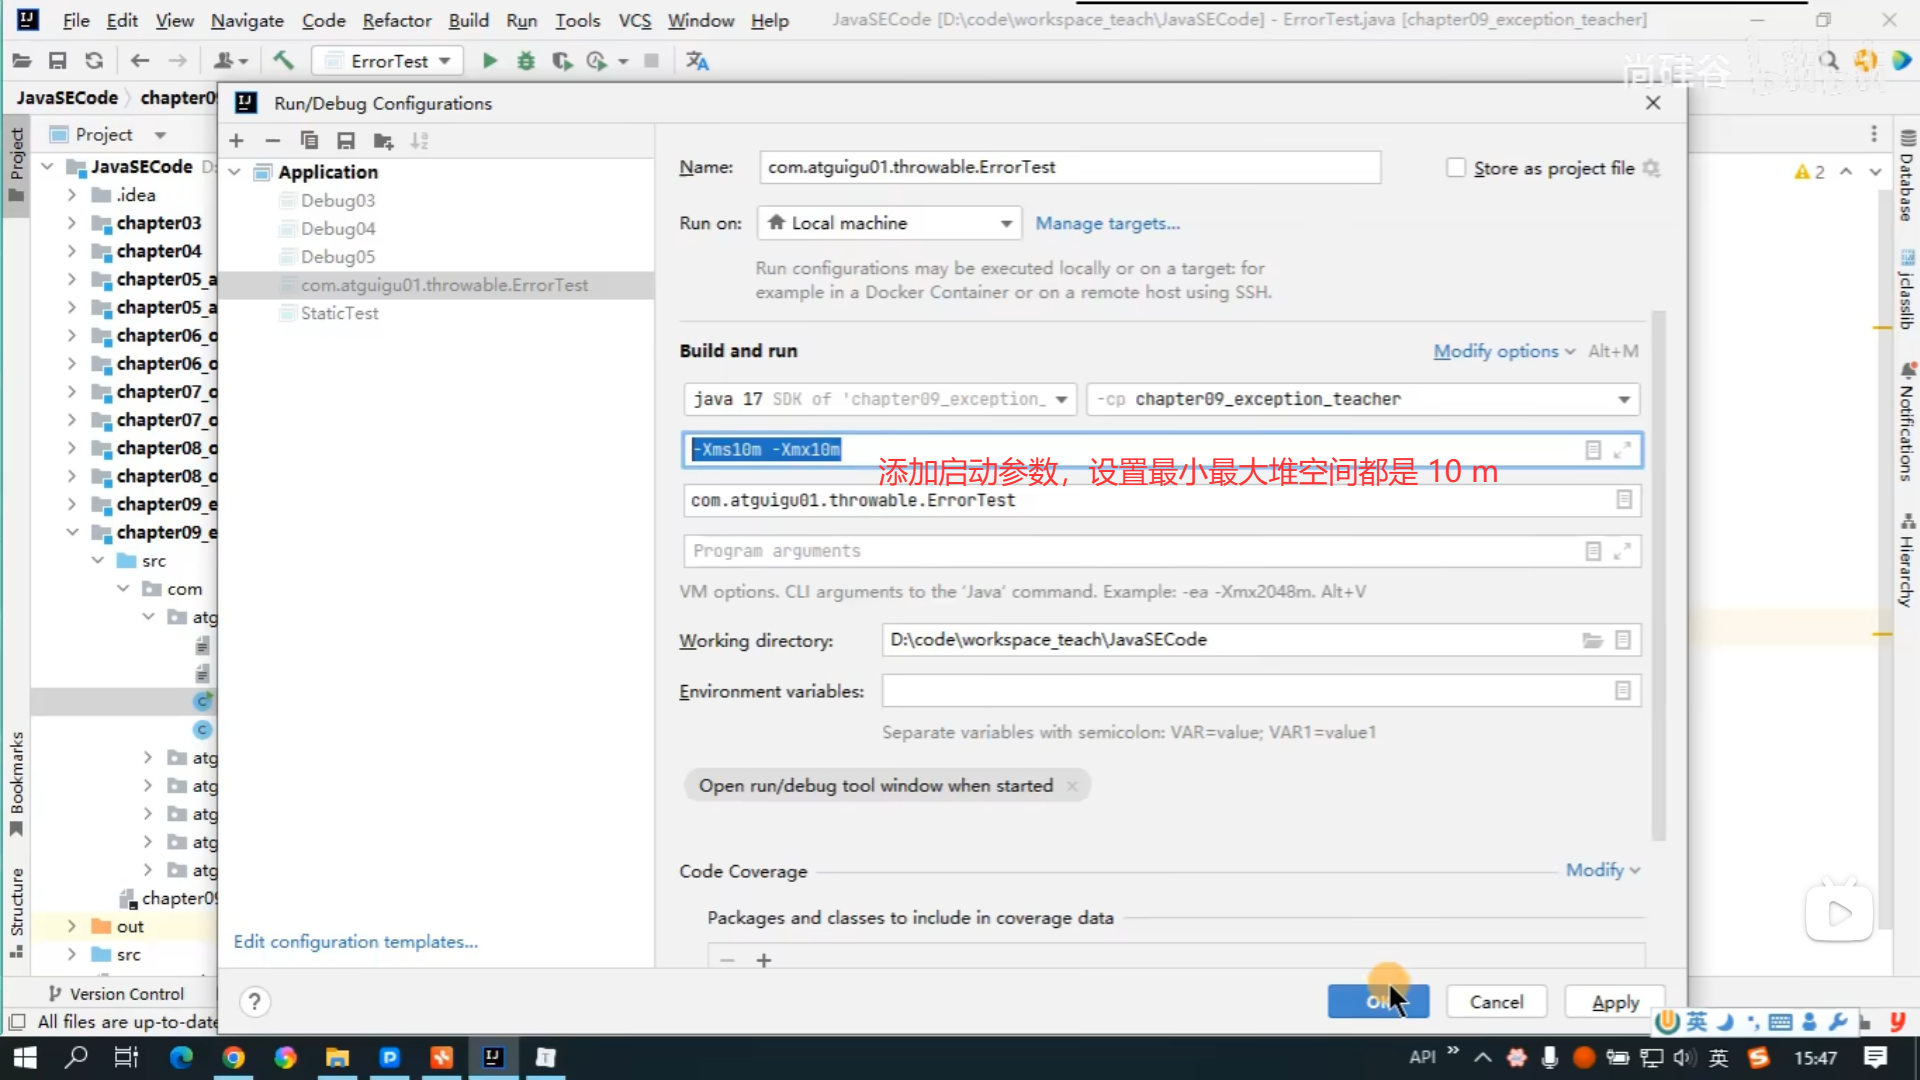Select the StaticTest configuration
This screenshot has height=1080, width=1920.
pyautogui.click(x=339, y=313)
